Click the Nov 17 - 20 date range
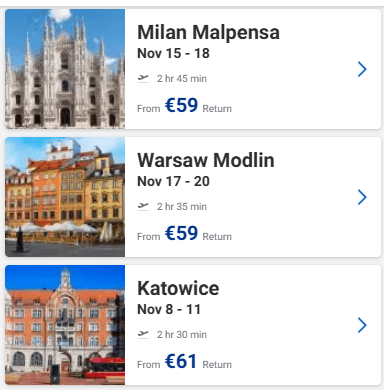This screenshot has width=384, height=390. [x=173, y=181]
